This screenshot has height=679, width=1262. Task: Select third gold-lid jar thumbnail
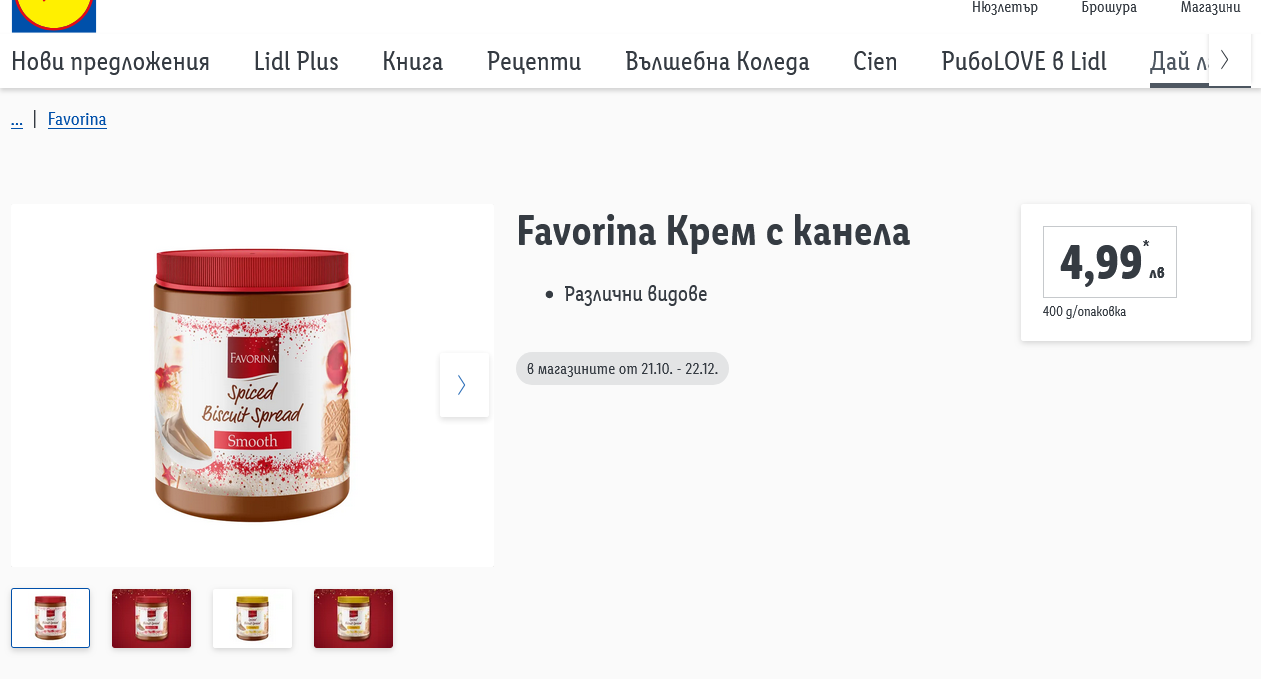[x=252, y=618]
